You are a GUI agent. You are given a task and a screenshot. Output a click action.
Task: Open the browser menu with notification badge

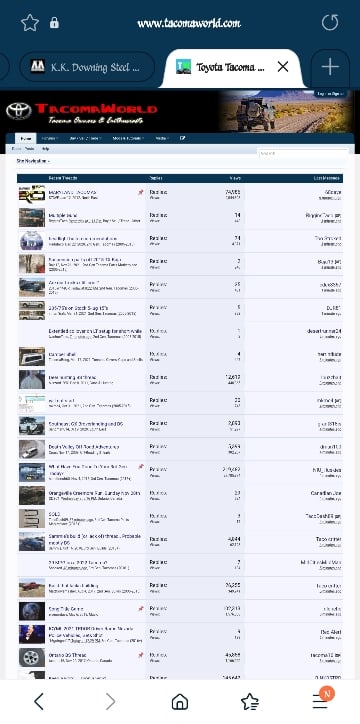322,699
